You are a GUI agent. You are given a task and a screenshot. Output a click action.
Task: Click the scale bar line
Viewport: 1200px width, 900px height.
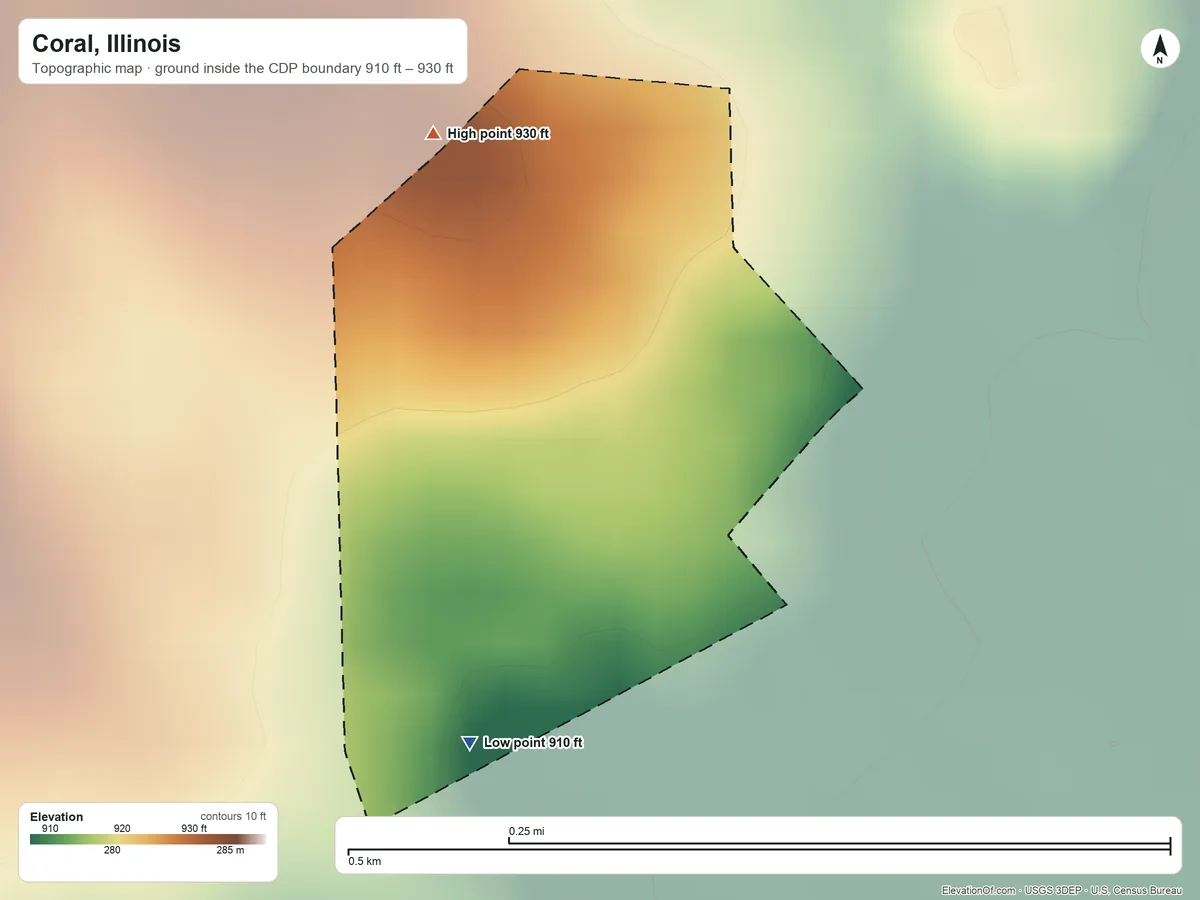(x=759, y=848)
